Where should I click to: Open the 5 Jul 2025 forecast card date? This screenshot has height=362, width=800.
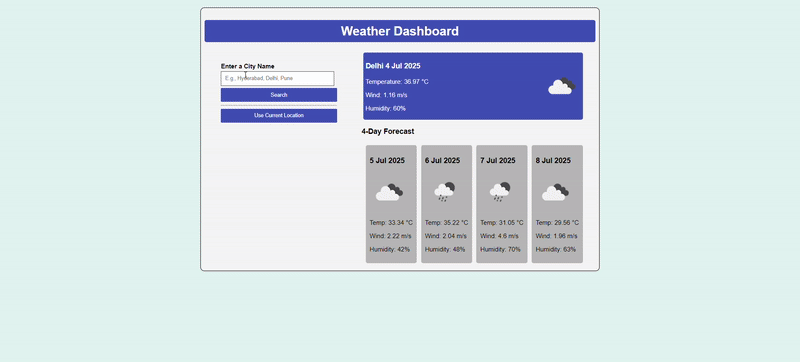(387, 161)
